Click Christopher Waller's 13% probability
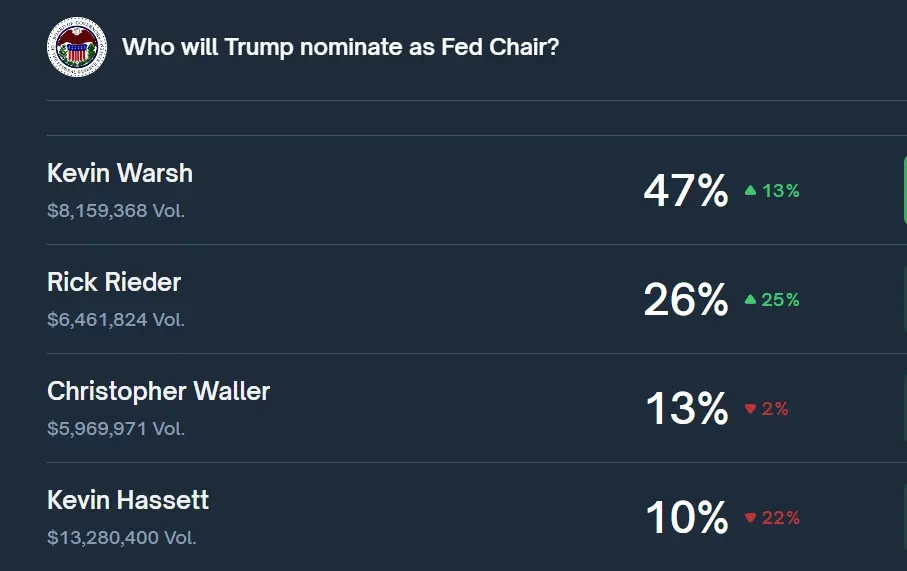The width and height of the screenshot is (907, 571). [686, 409]
